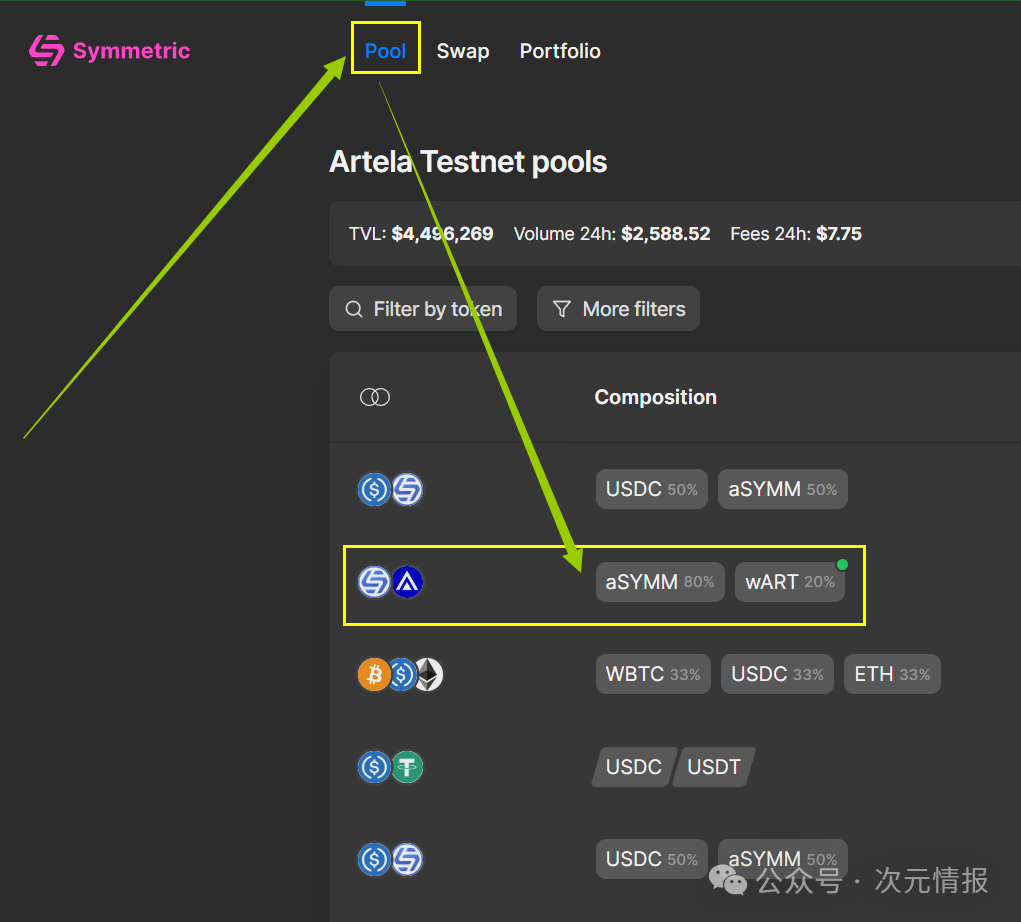Click the Symmetric logo icon
Viewport: 1021px width, 922px height.
(46, 51)
